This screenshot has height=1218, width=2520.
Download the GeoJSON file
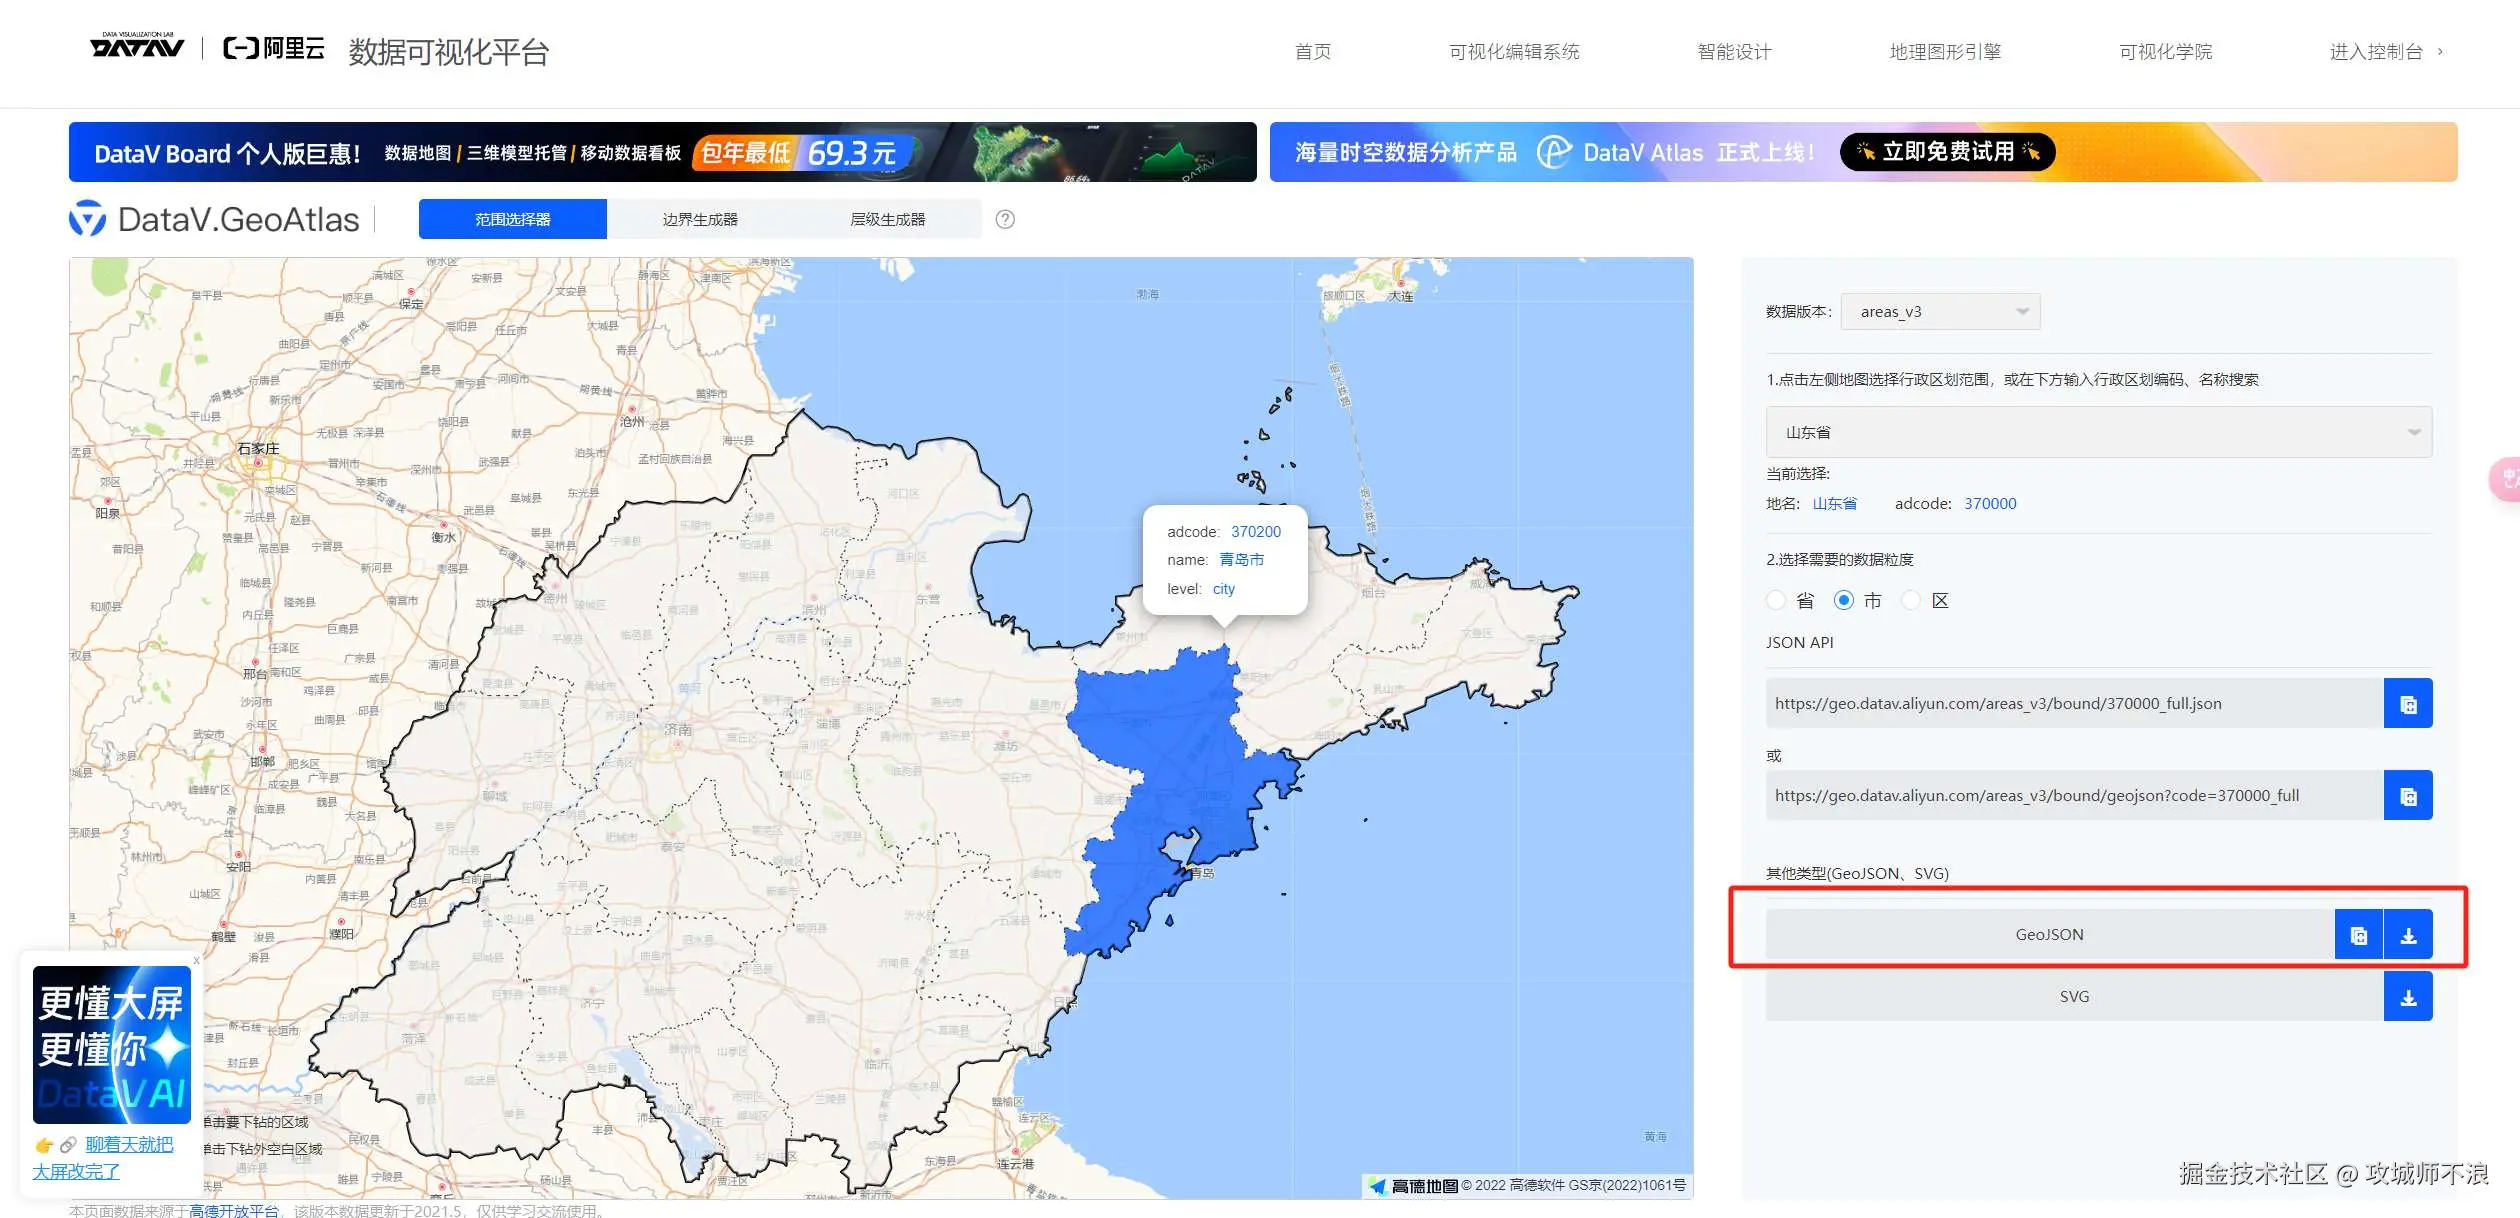tap(2408, 935)
